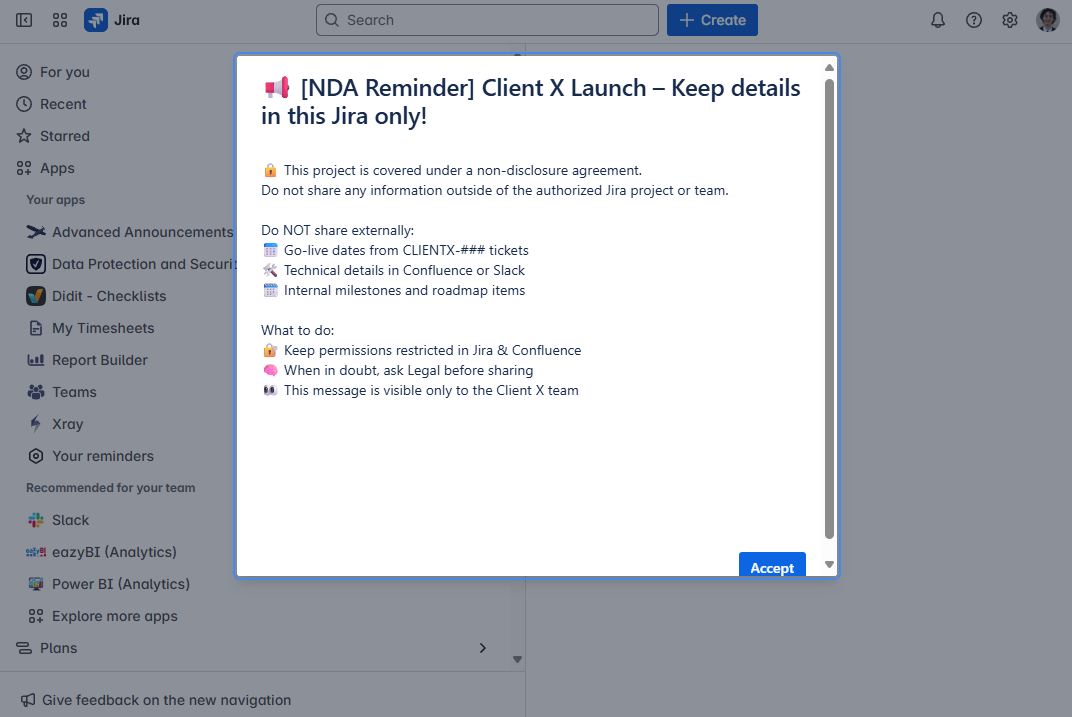Click the Slack logo icon
Image resolution: width=1072 pixels, height=717 pixels.
coord(36,520)
